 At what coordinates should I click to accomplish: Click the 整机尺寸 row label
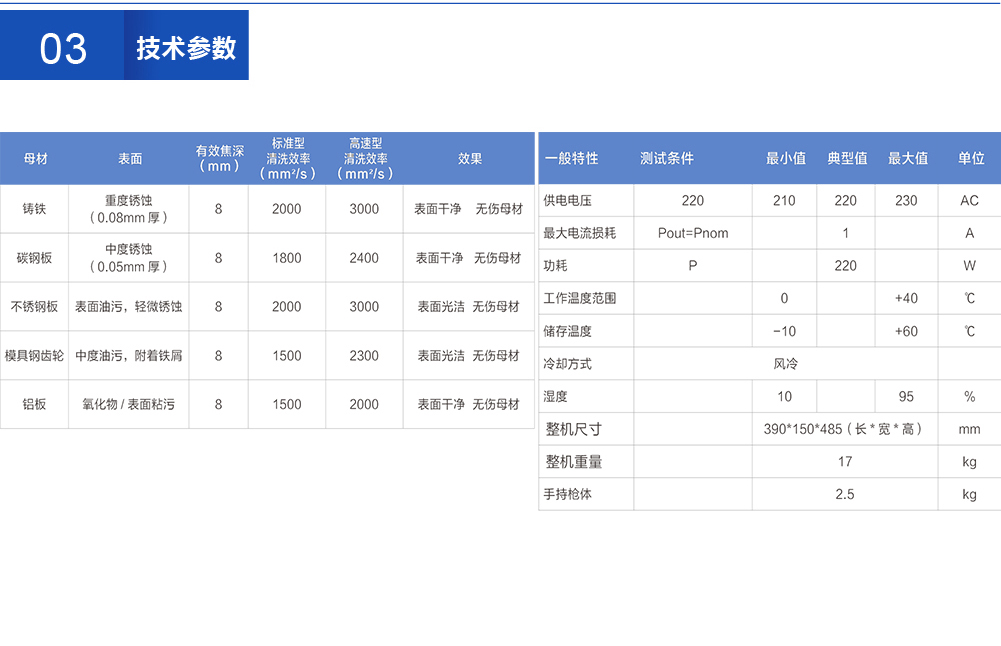pos(573,429)
